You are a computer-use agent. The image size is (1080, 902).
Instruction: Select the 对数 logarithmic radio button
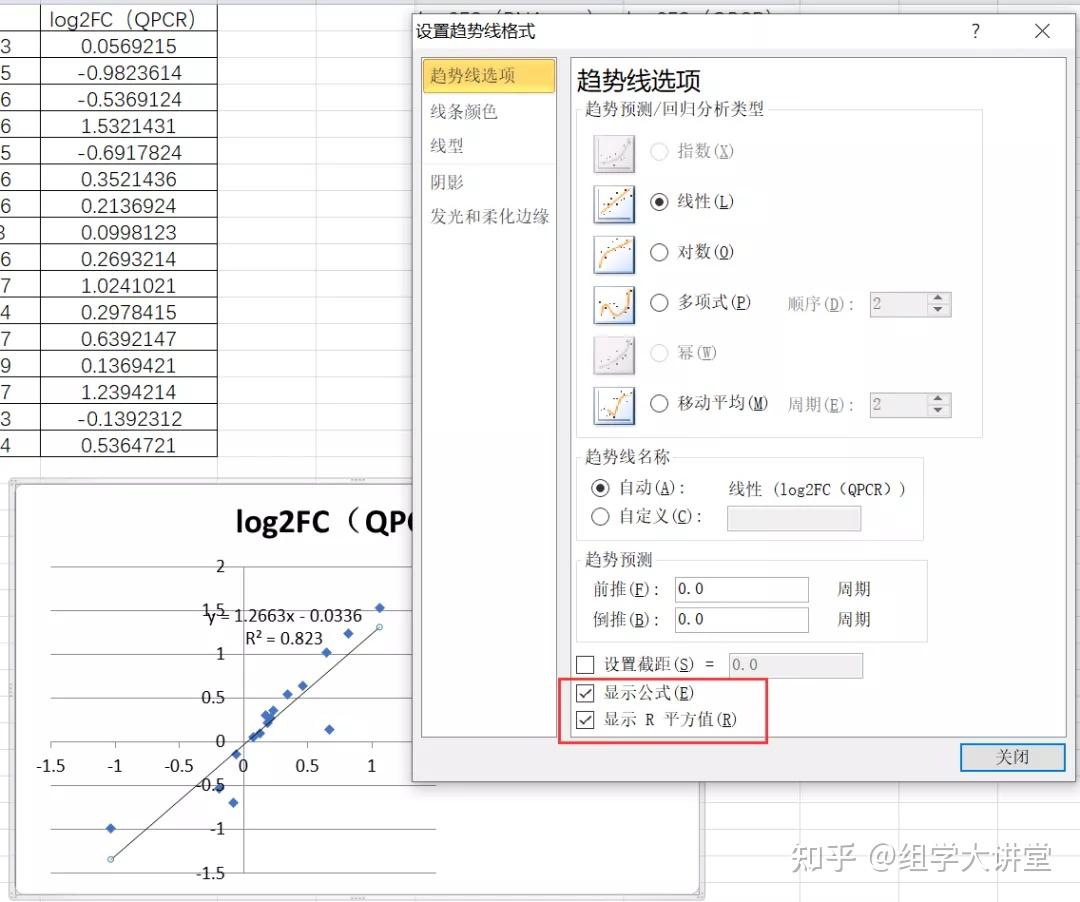pos(659,252)
